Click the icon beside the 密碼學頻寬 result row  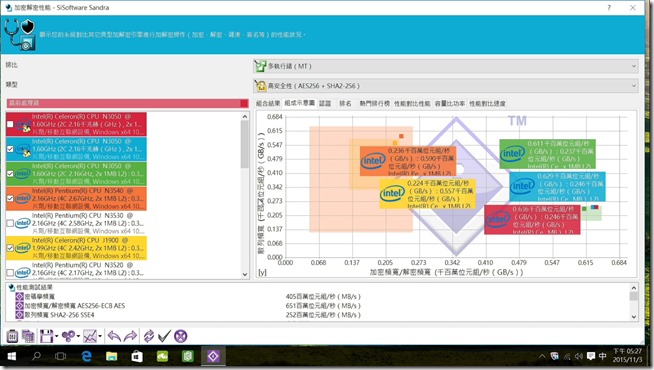point(19,297)
